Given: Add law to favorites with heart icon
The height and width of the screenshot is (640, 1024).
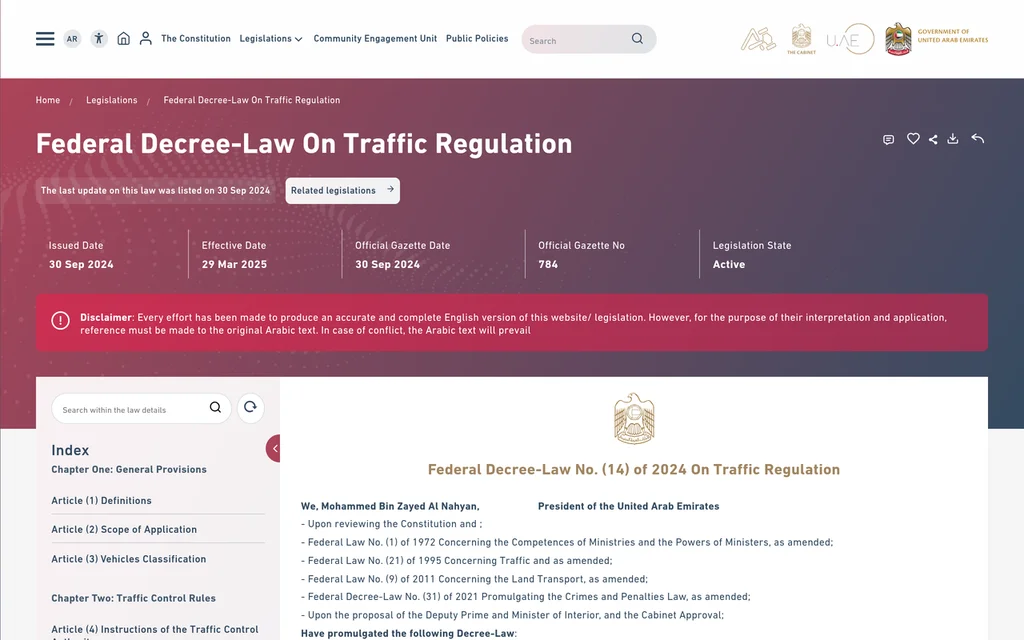Looking at the screenshot, I should (913, 138).
